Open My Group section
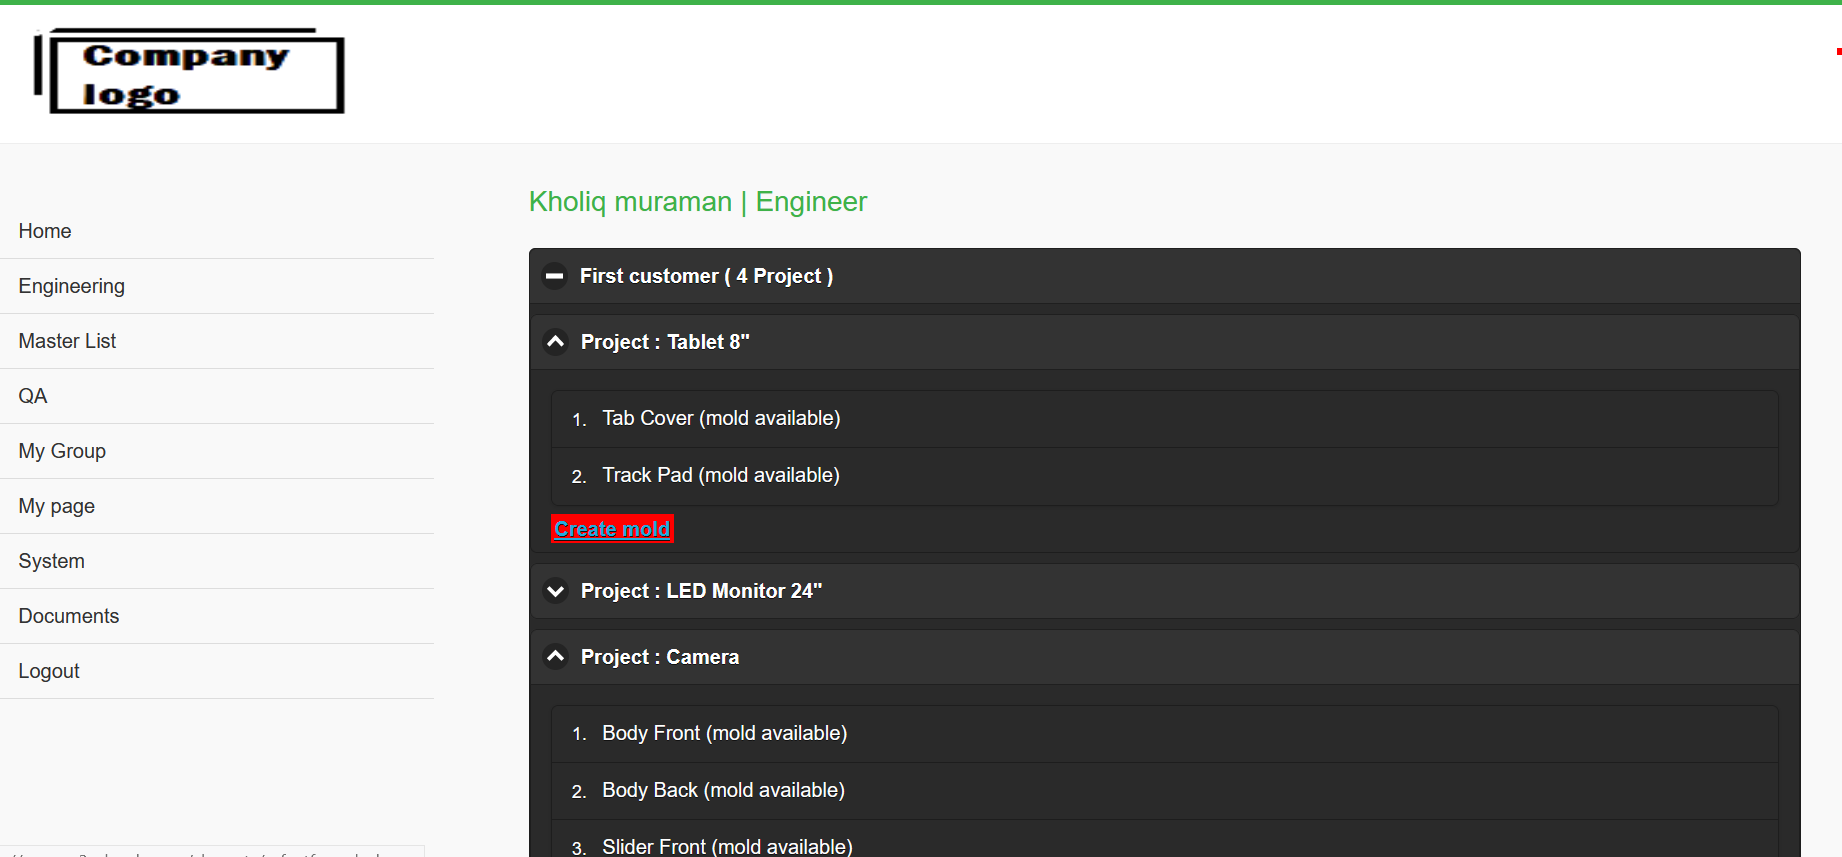Image resolution: width=1842 pixels, height=857 pixels. tap(62, 451)
